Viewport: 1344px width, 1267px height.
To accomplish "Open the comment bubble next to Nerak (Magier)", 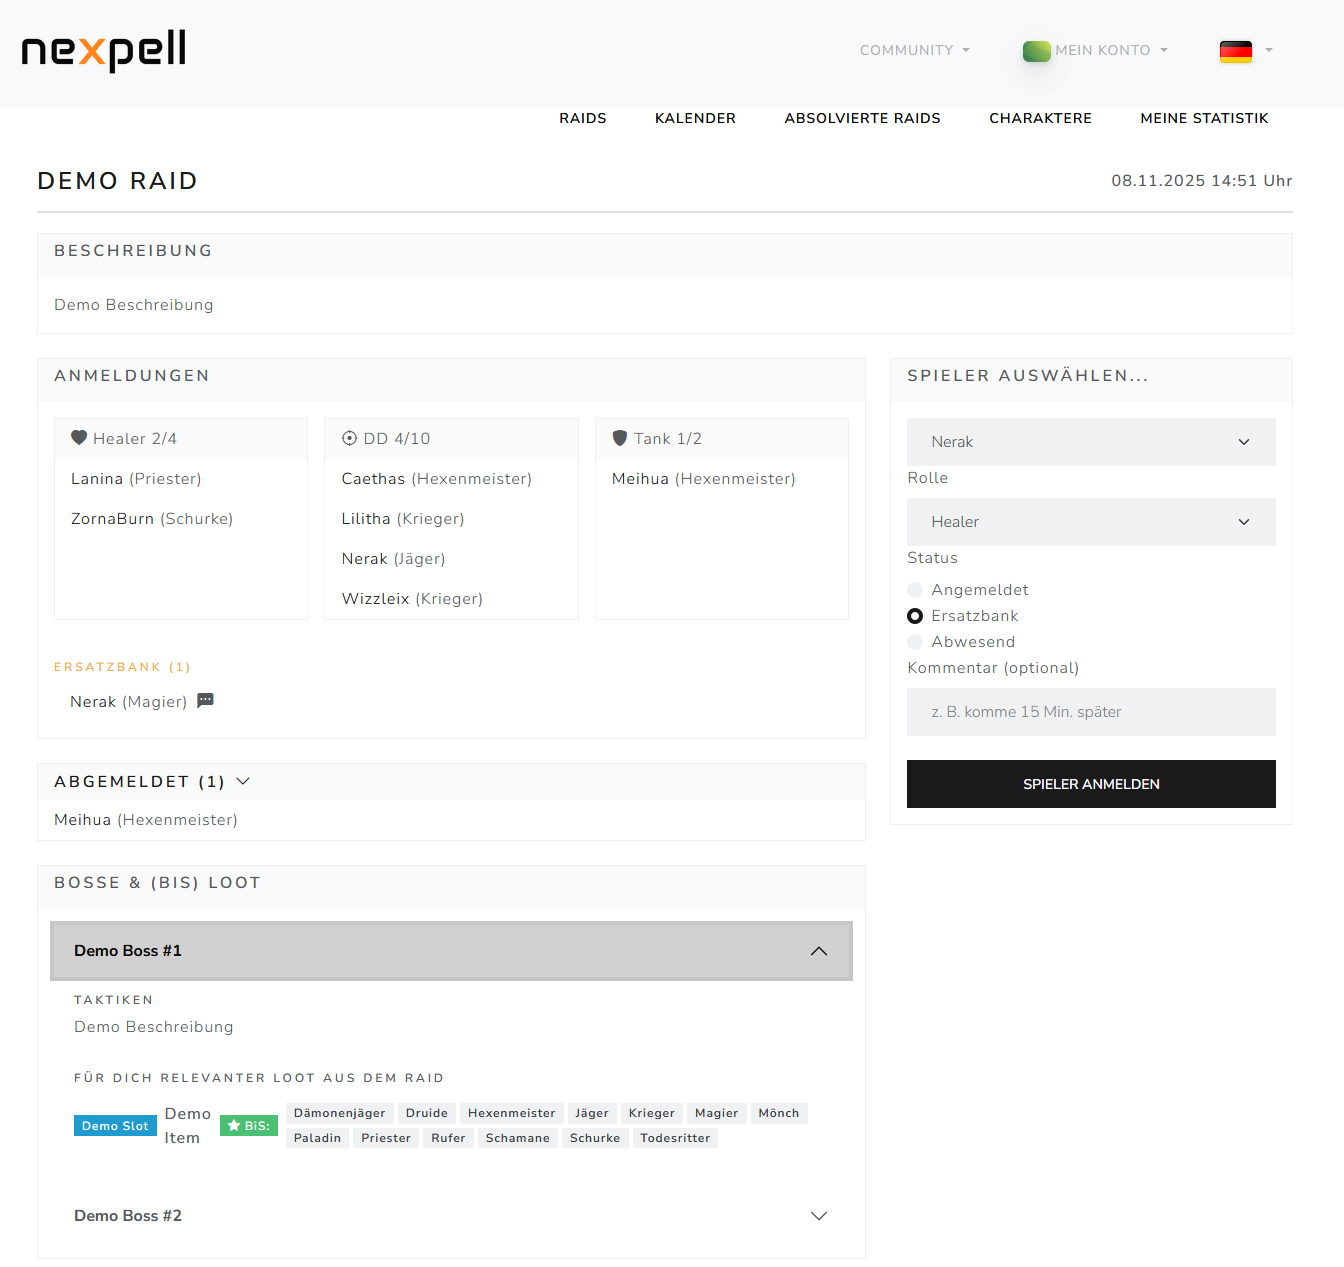I will coord(205,700).
